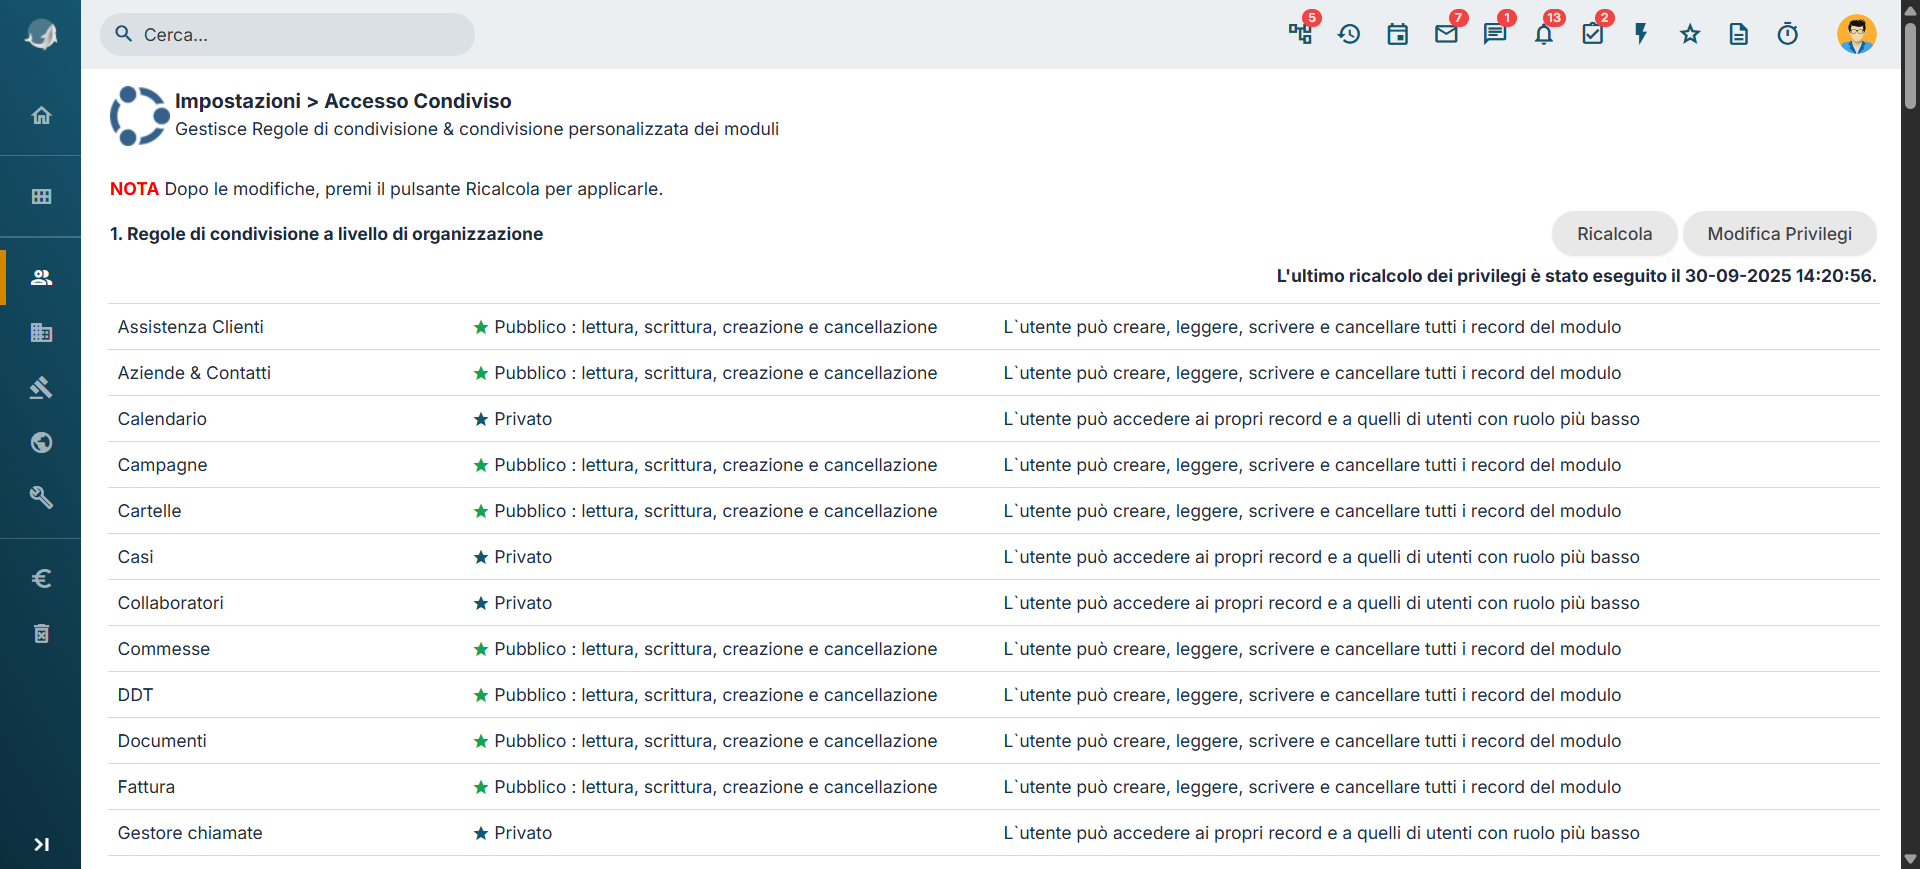1920x869 pixels.
Task: Open the history clock icon
Action: point(1349,34)
